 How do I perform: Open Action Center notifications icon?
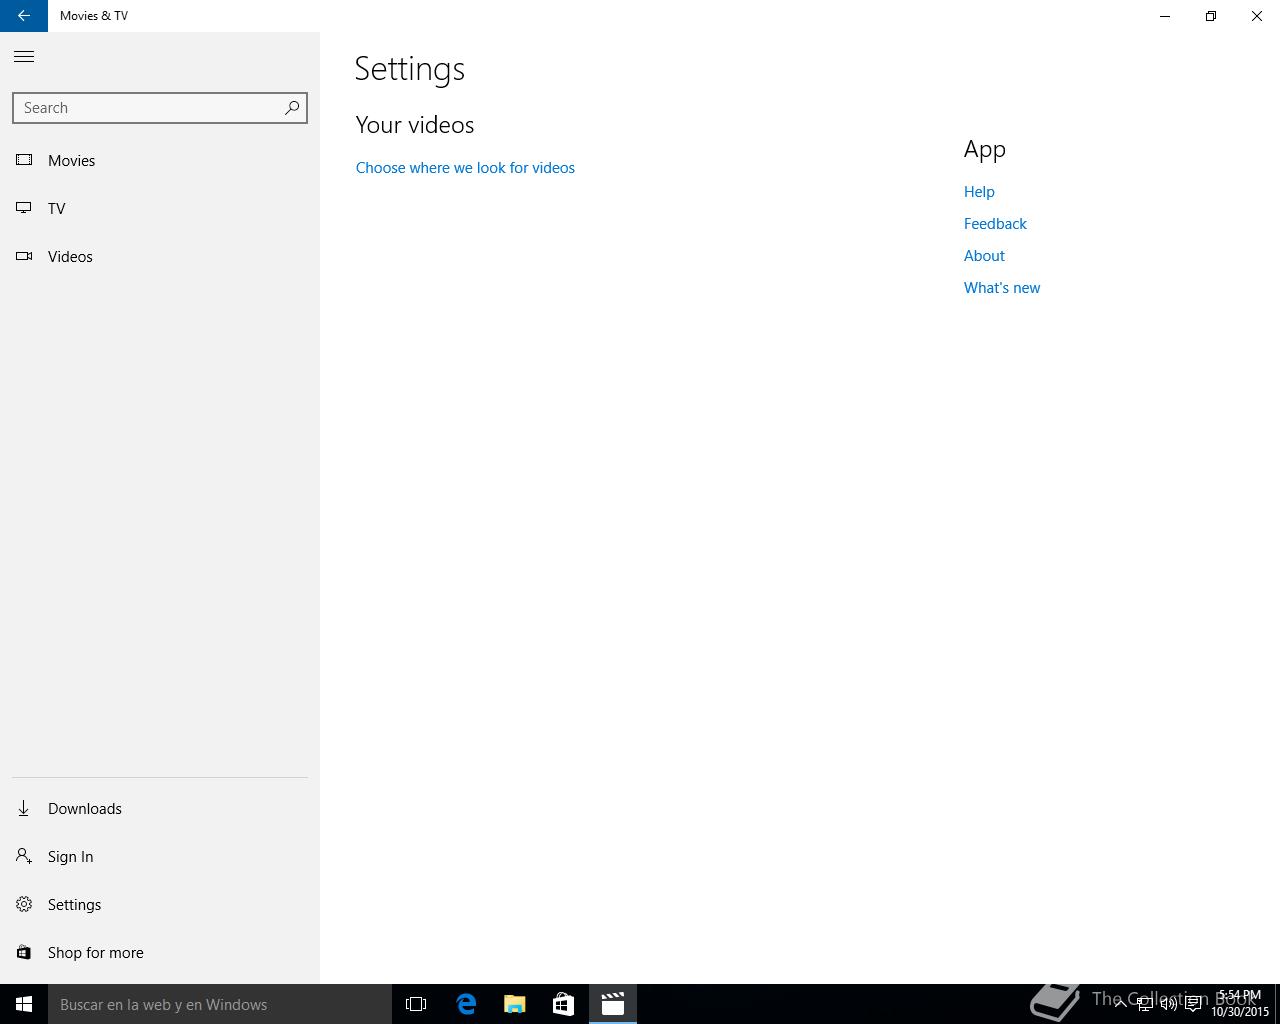coord(1193,1004)
